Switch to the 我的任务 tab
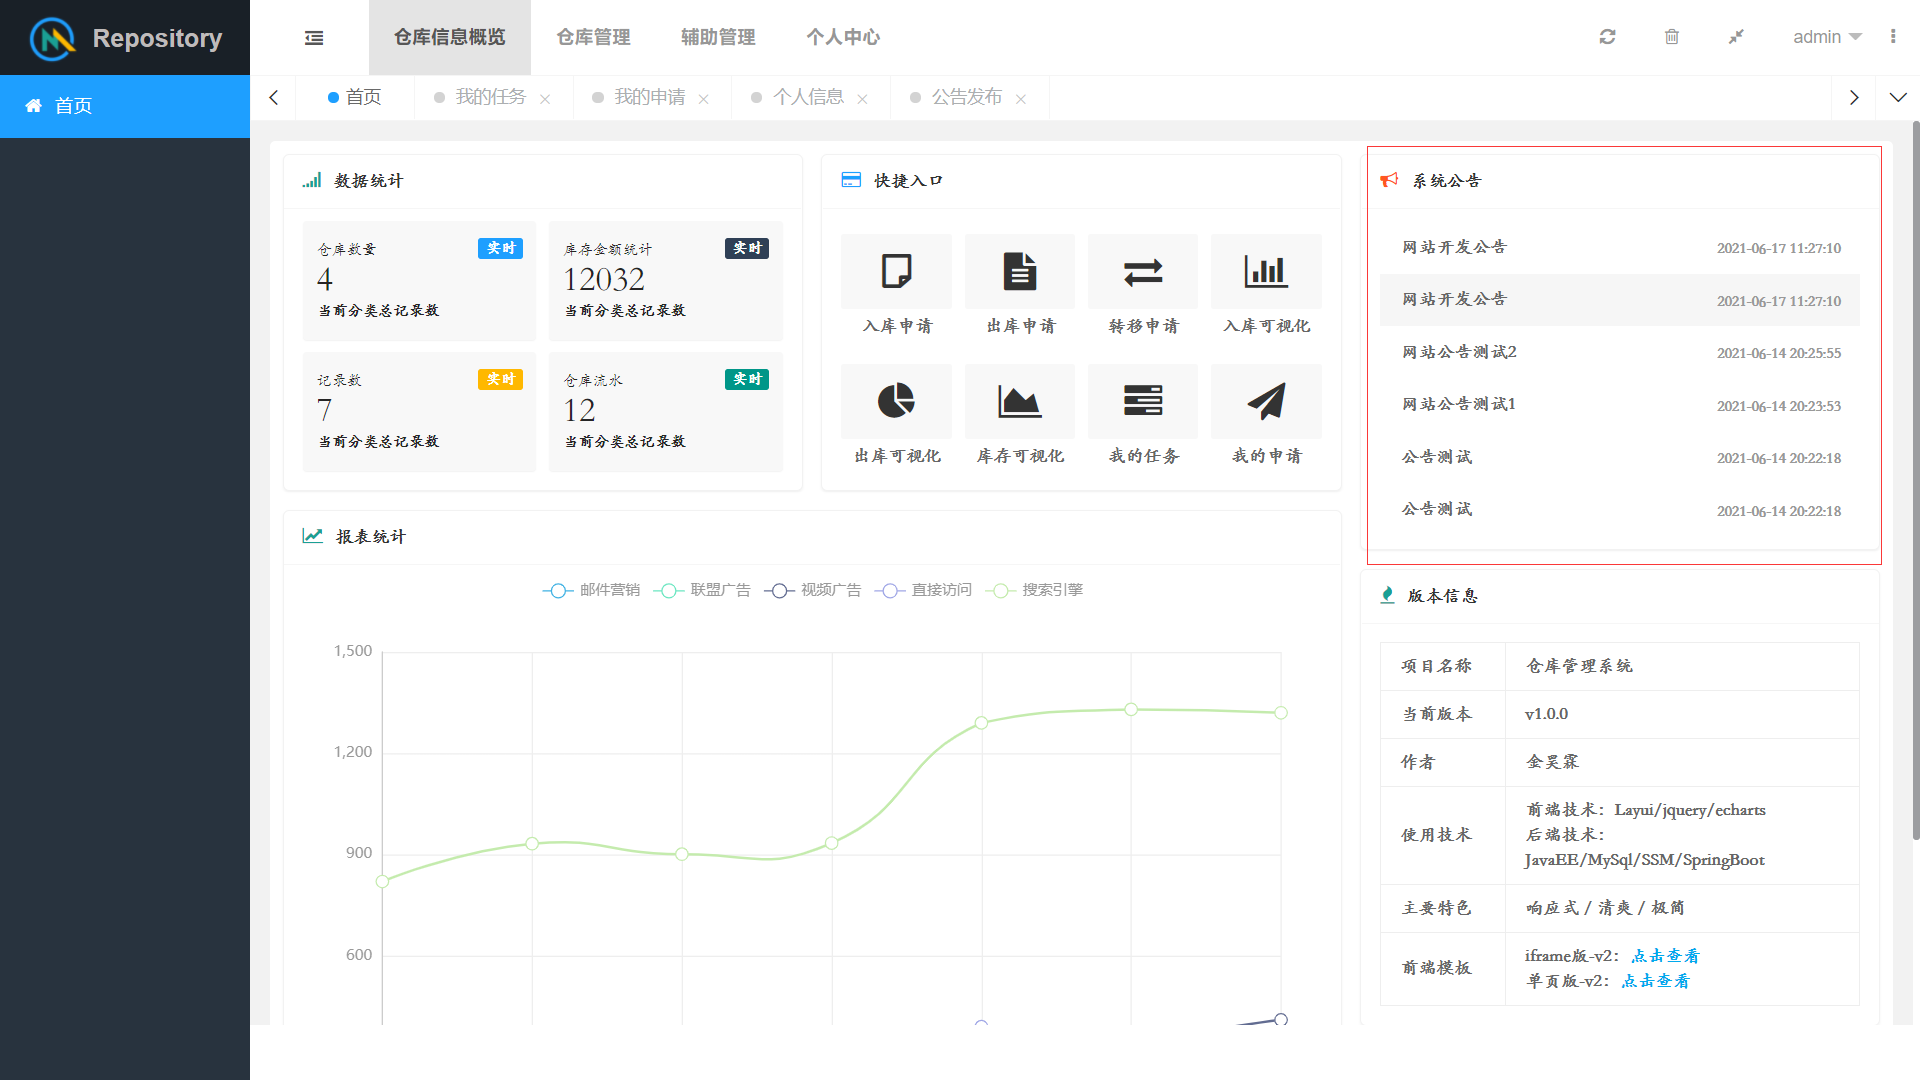 [490, 97]
